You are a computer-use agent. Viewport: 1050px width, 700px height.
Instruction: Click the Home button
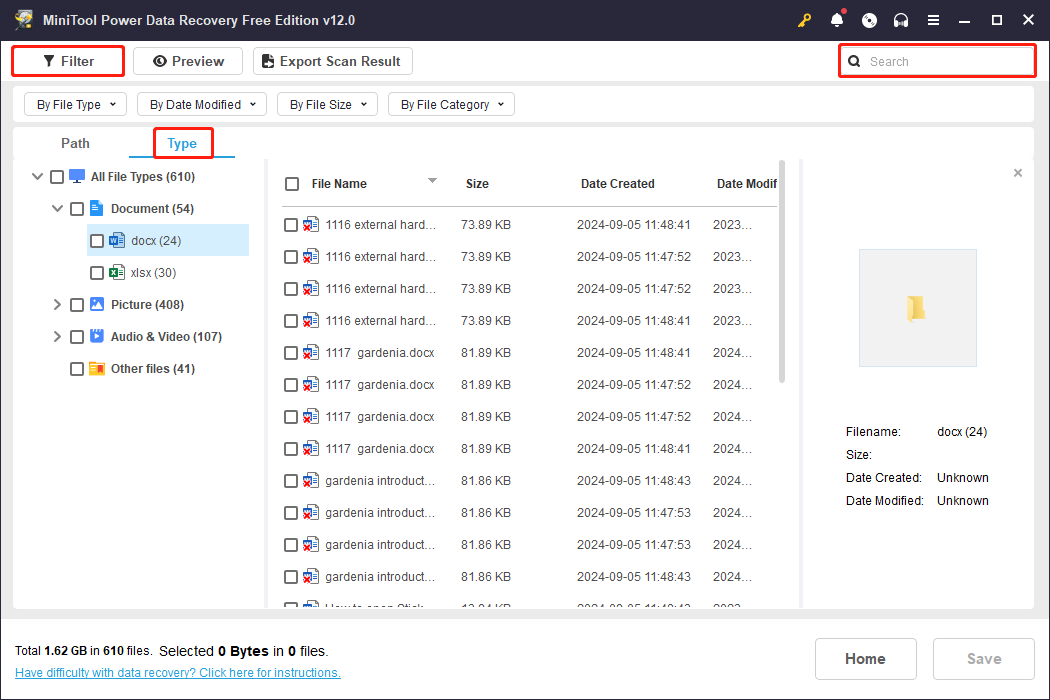click(x=865, y=659)
